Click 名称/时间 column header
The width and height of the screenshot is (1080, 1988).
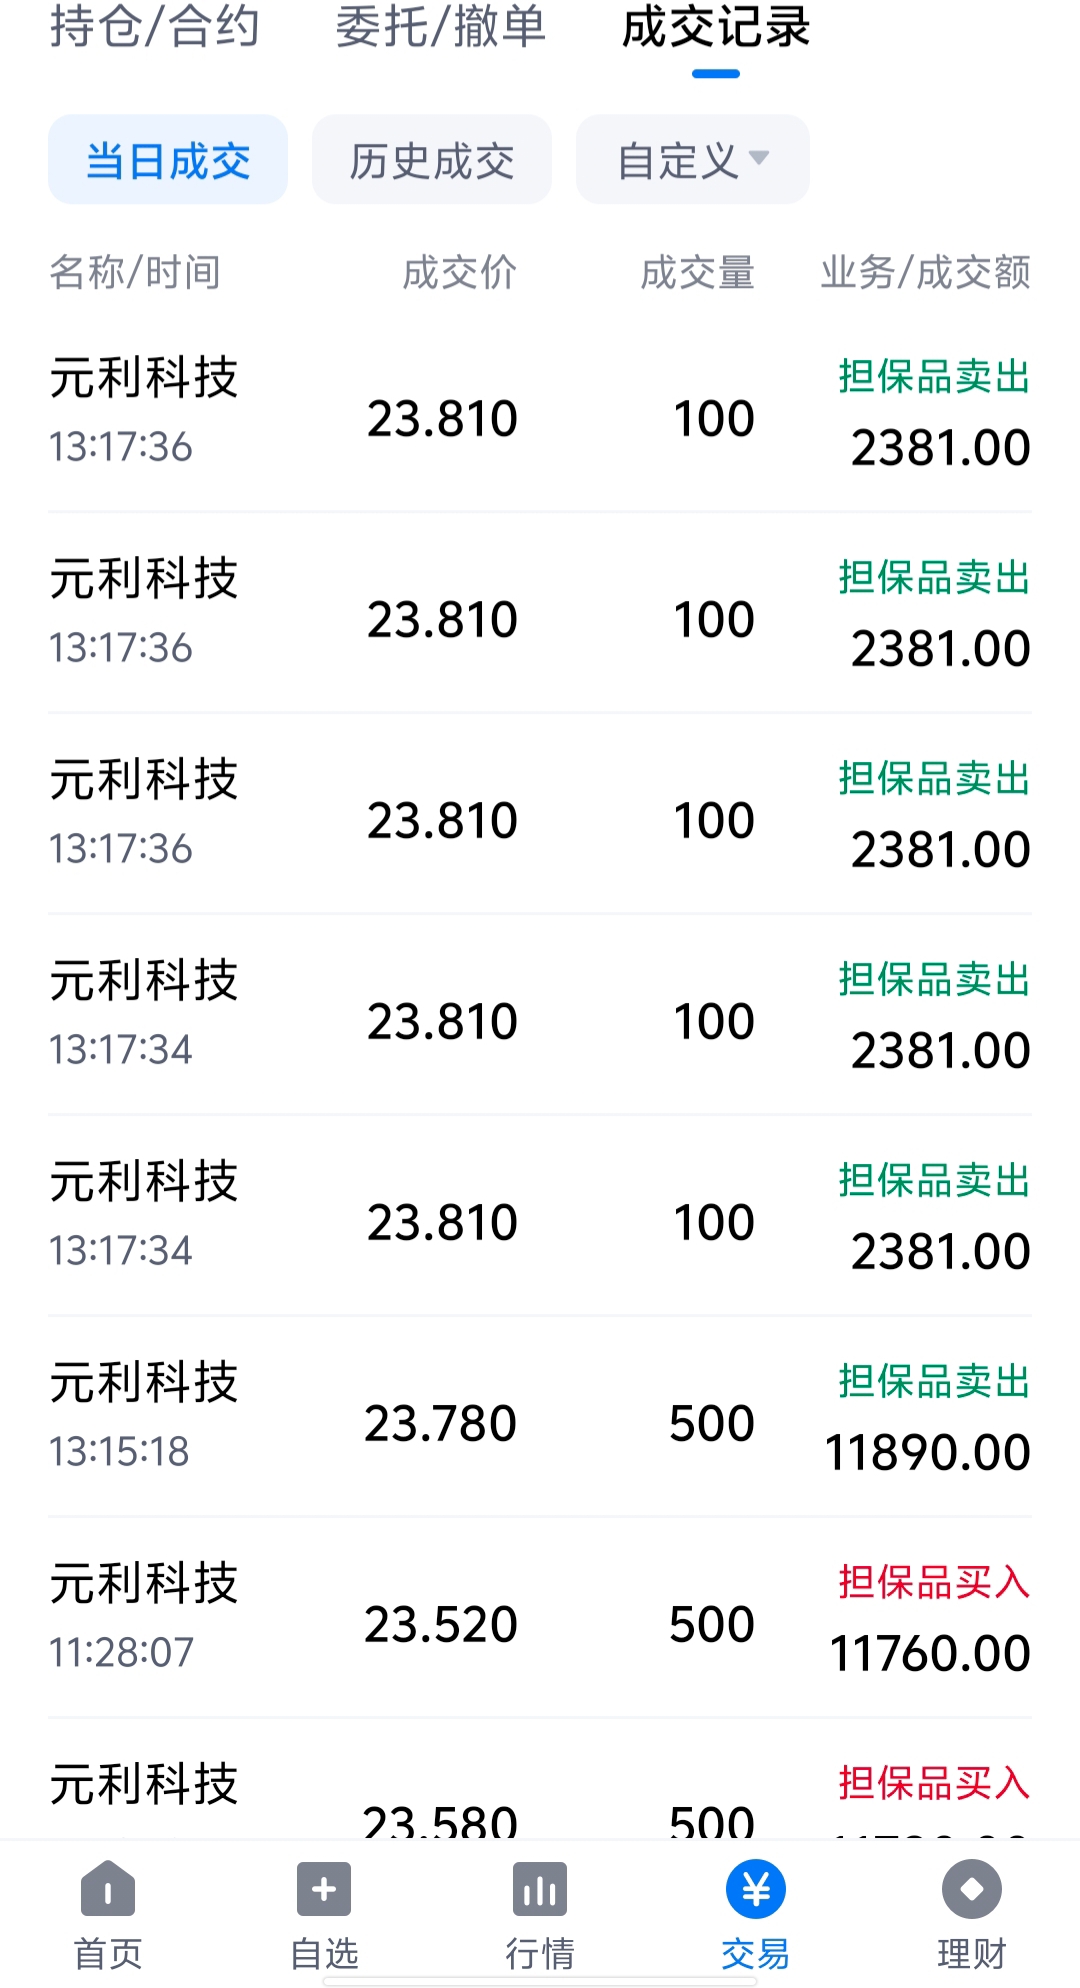135,272
